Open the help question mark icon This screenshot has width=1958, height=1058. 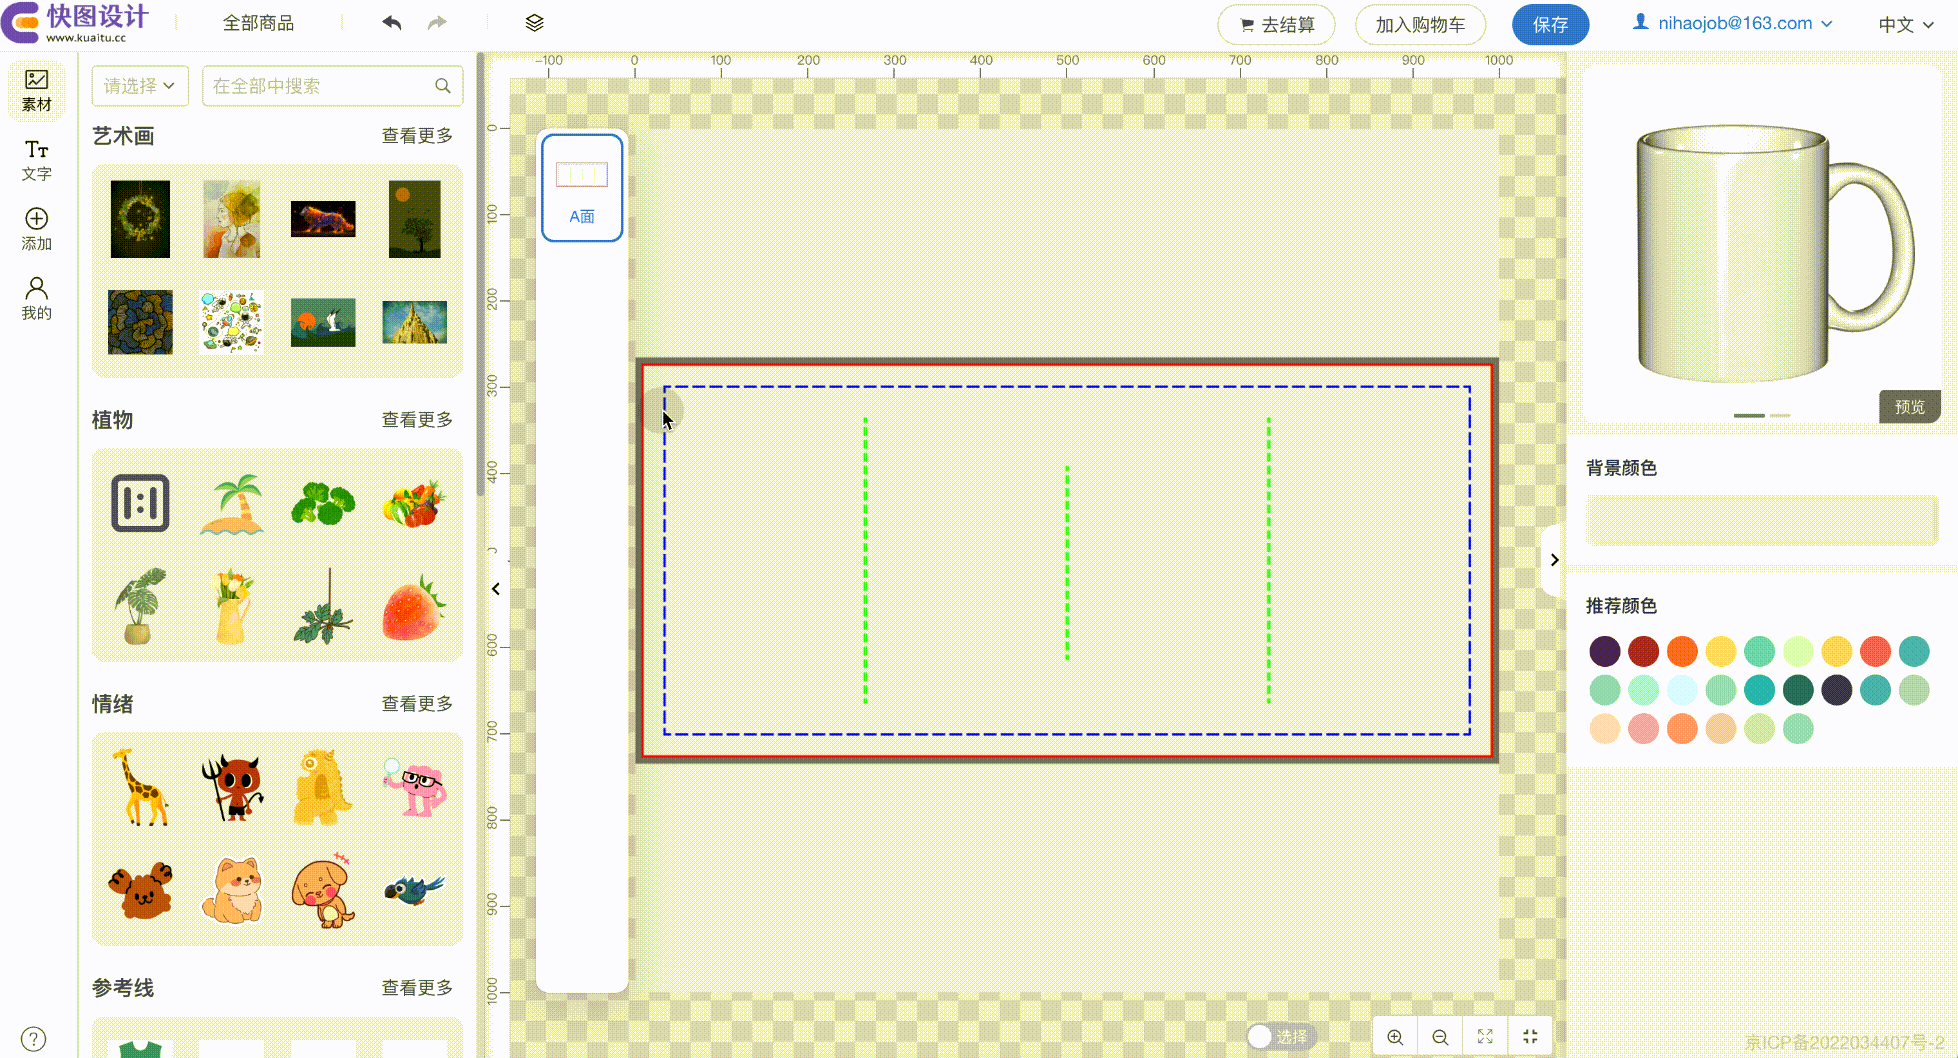pyautogui.click(x=34, y=1039)
